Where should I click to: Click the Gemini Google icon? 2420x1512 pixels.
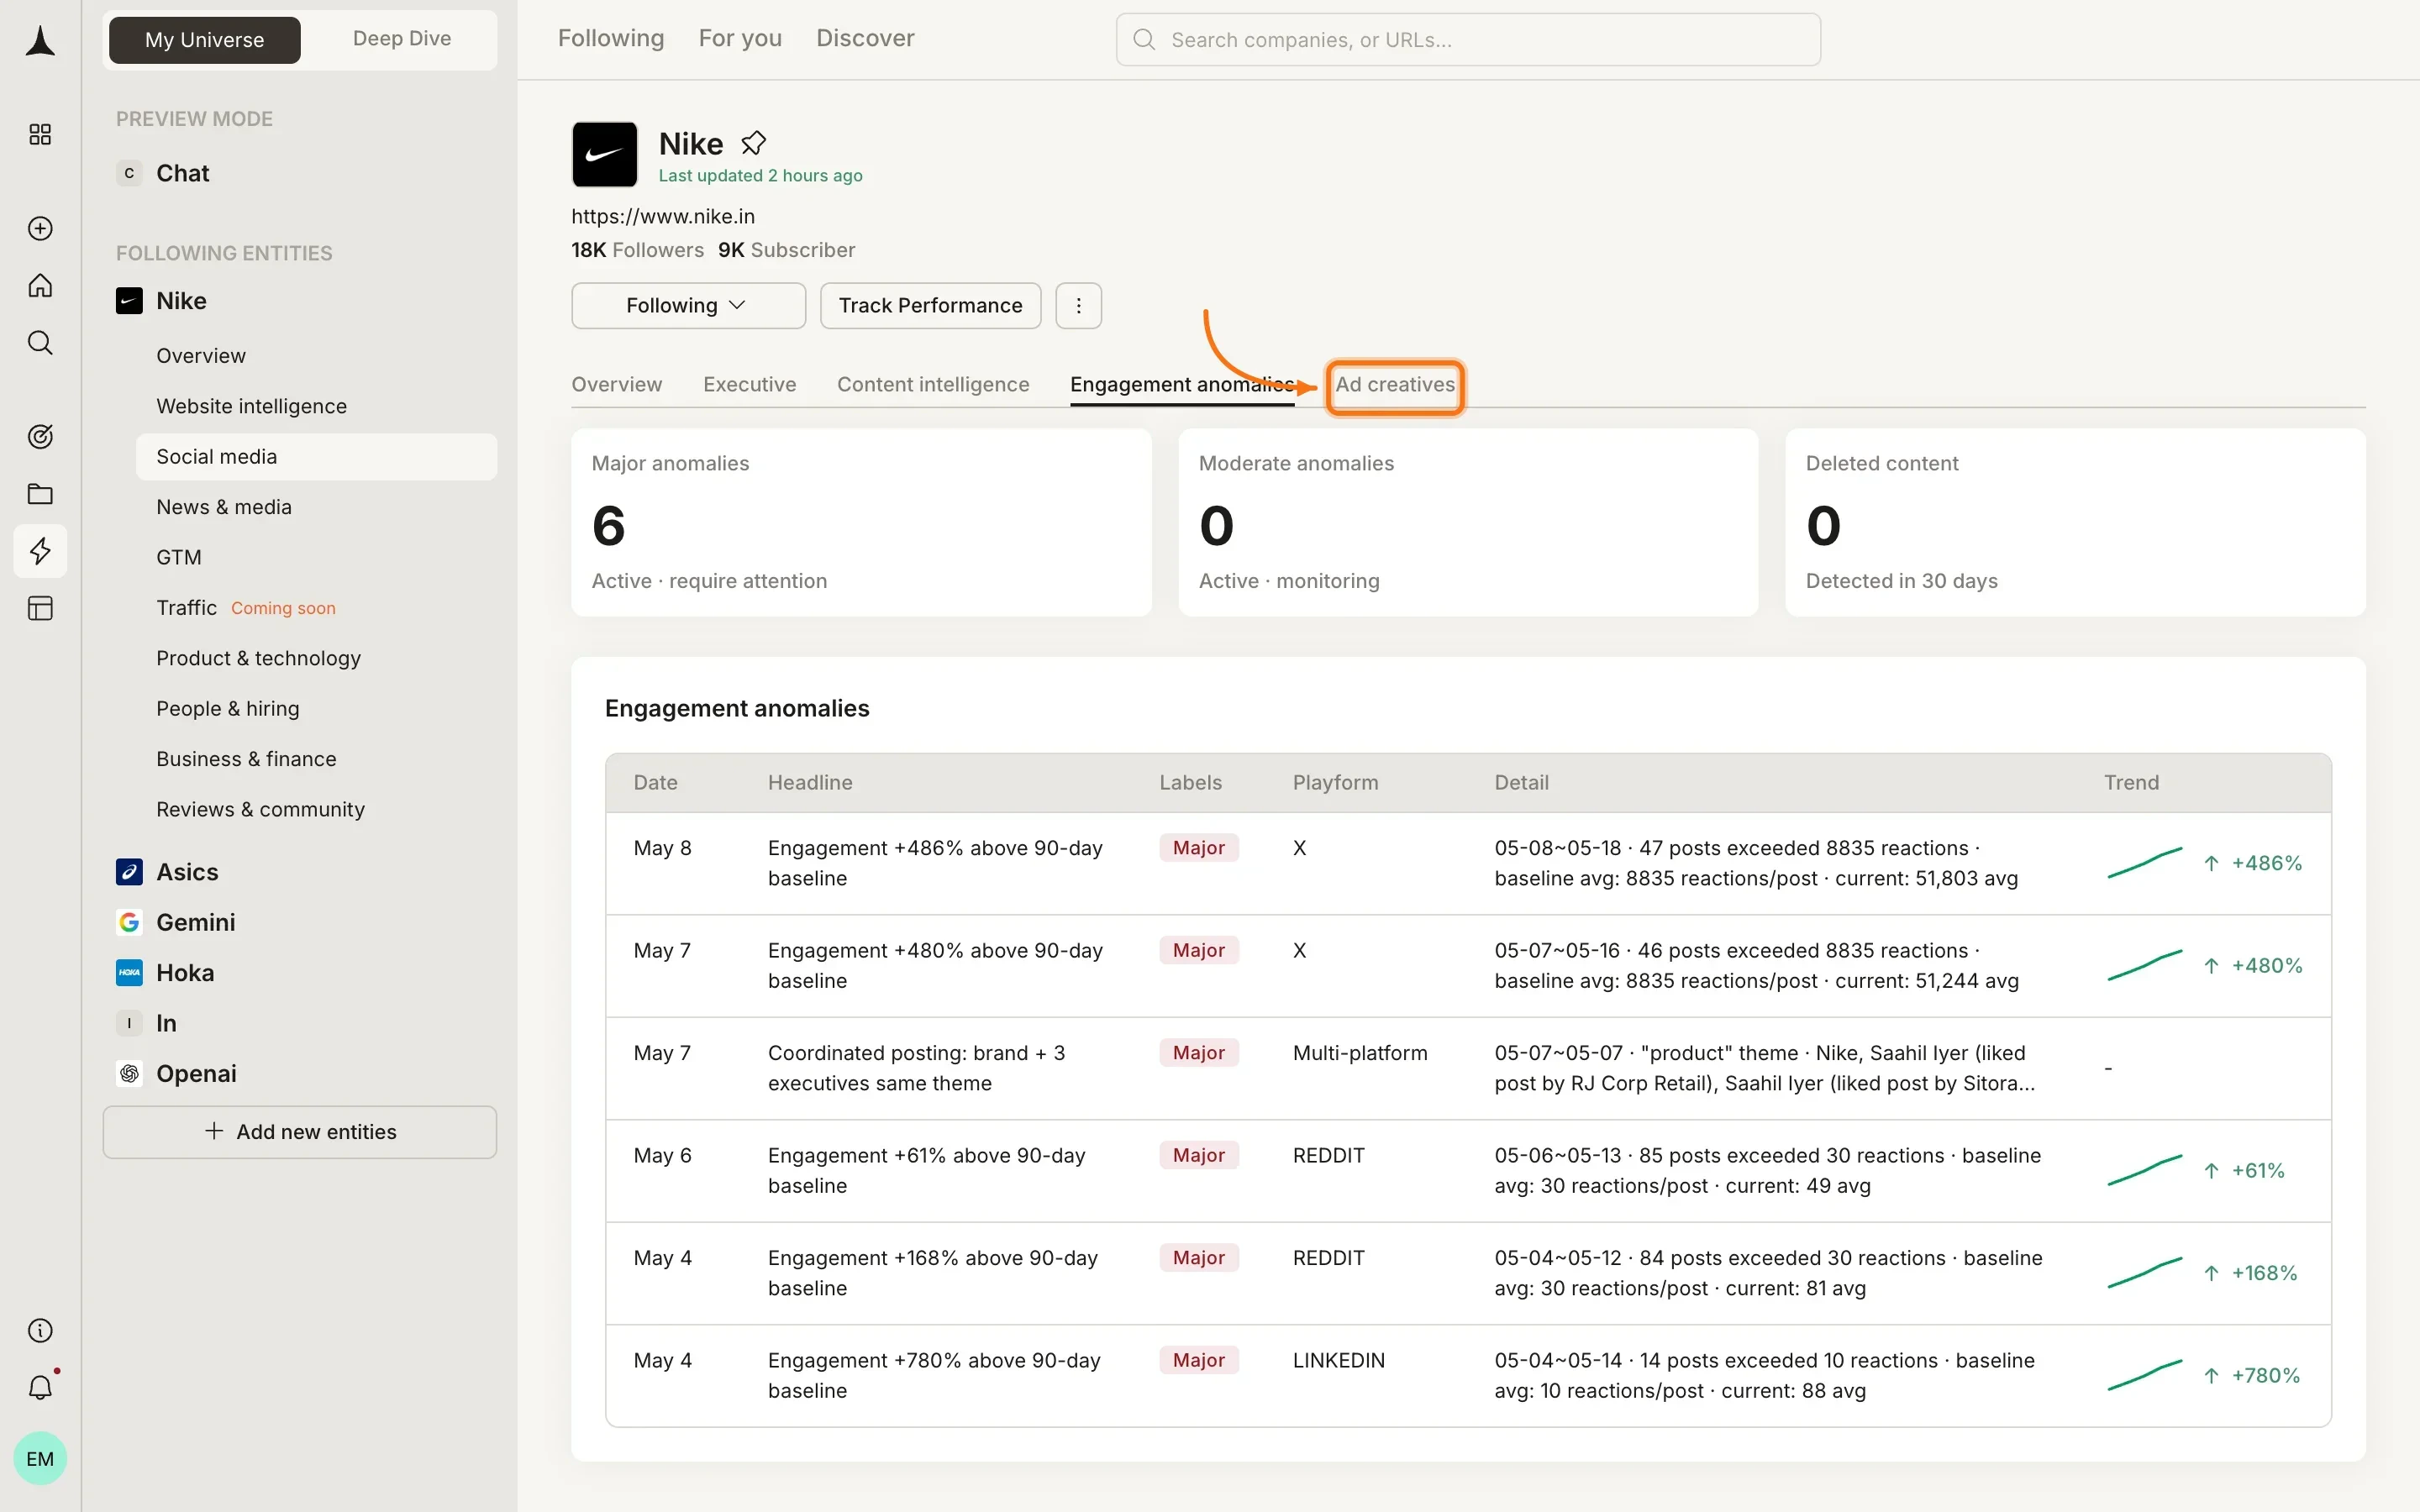[129, 922]
